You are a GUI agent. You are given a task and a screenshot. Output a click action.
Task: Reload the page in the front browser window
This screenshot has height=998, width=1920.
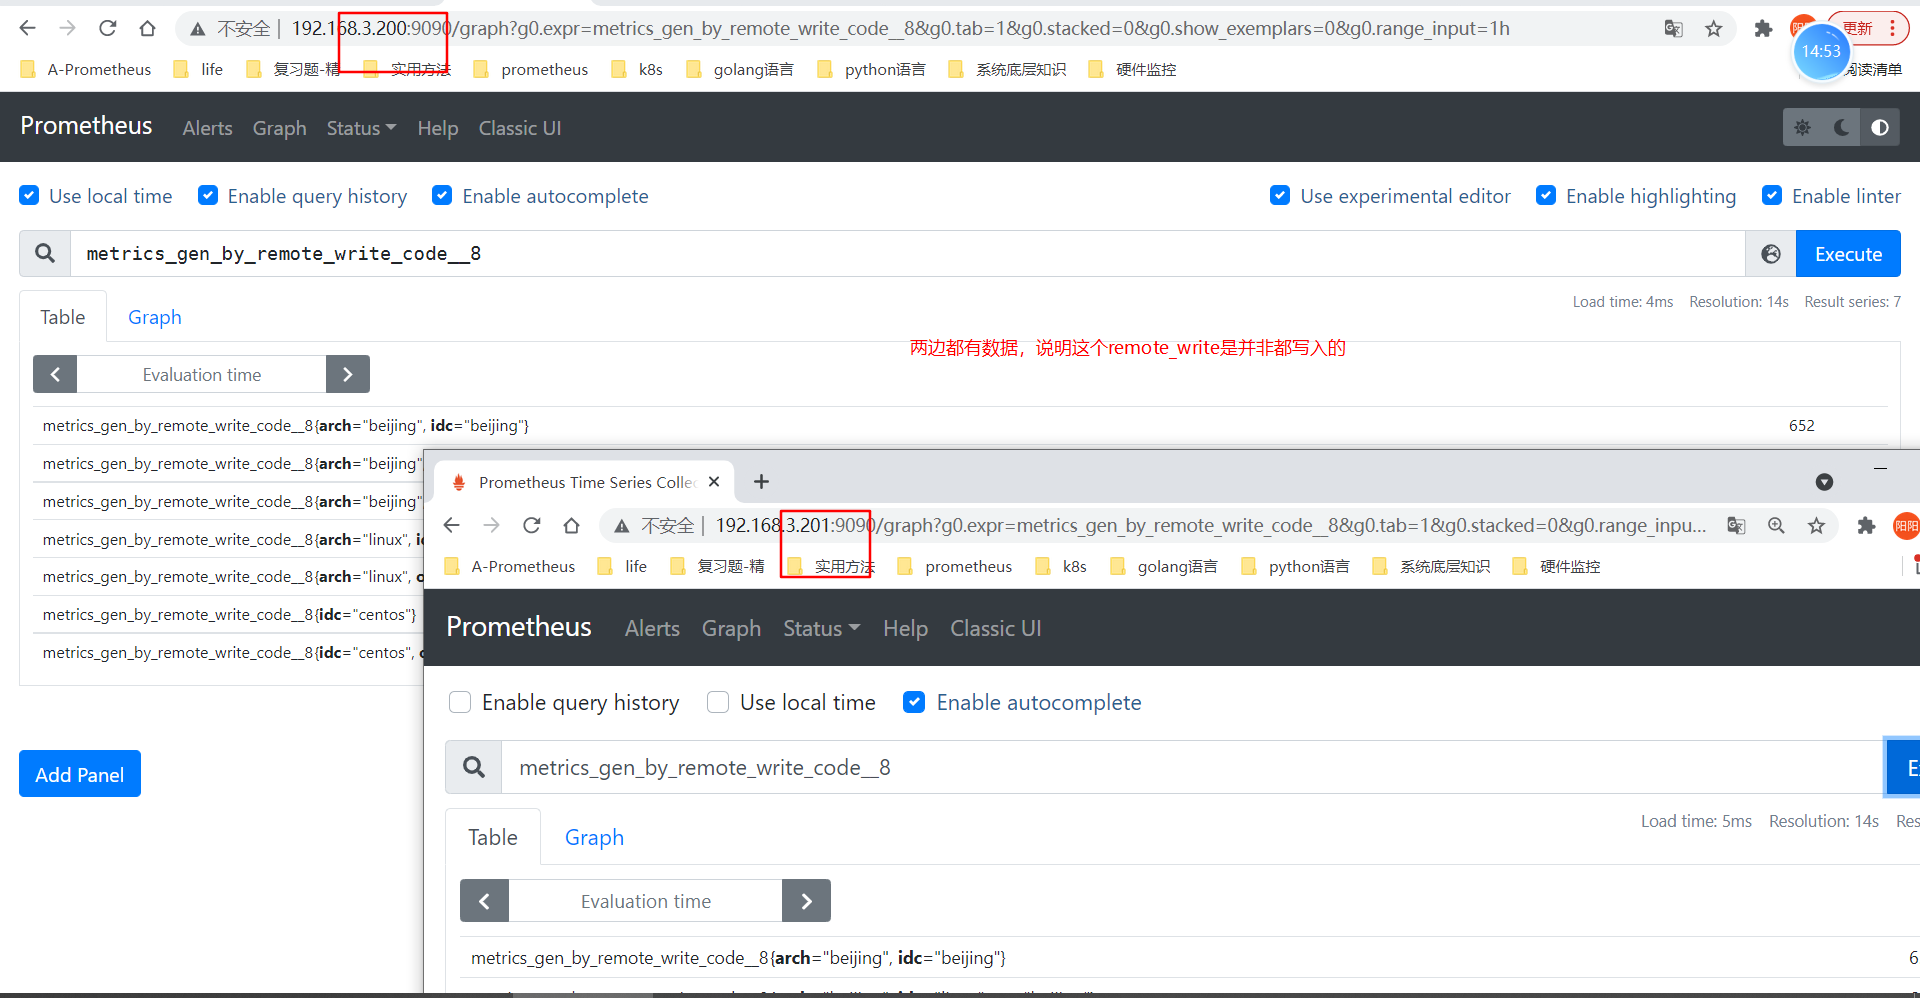pos(532,525)
